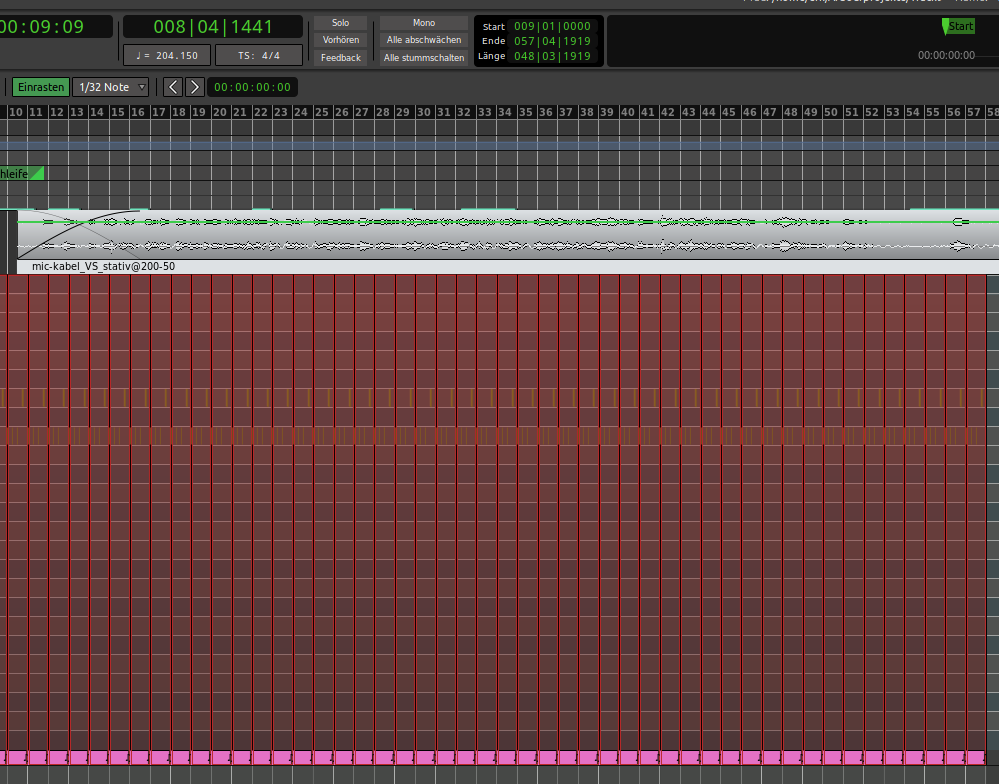
Task: Click the tempo display showing 204.150
Action: coord(166,56)
